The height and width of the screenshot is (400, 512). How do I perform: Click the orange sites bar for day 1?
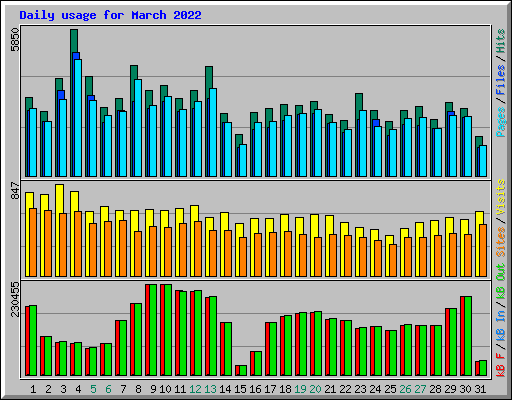[x=33, y=243]
